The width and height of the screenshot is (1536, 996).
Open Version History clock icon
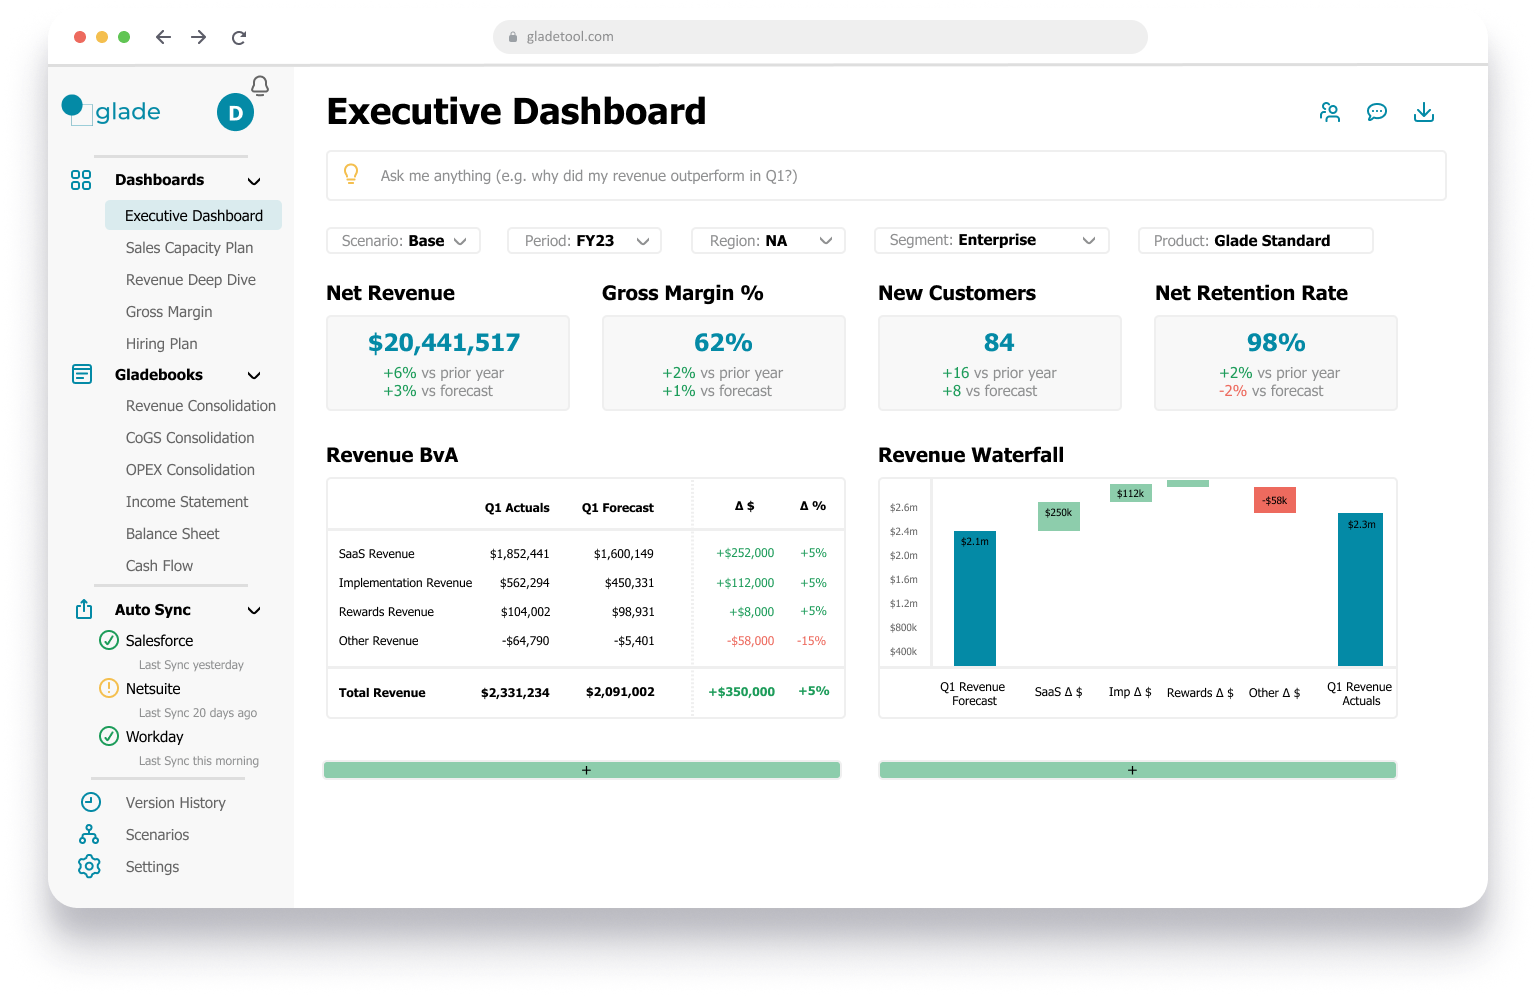(x=90, y=802)
